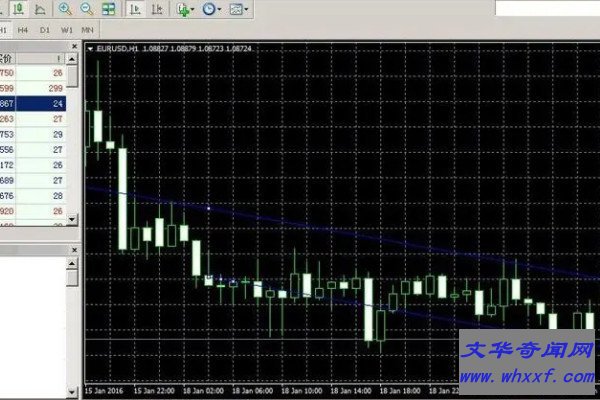Switch chart to candlestick display

click(18, 9)
